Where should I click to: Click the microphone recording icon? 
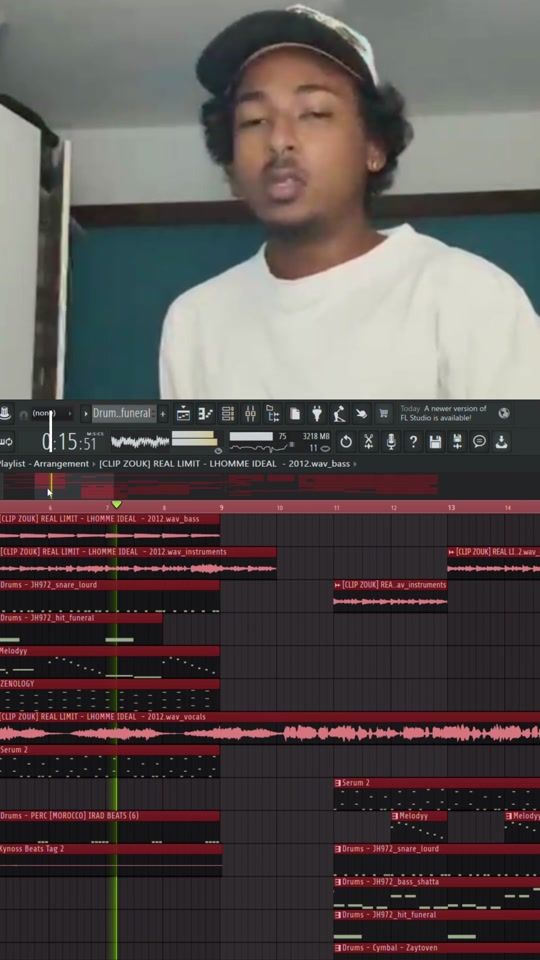391,441
